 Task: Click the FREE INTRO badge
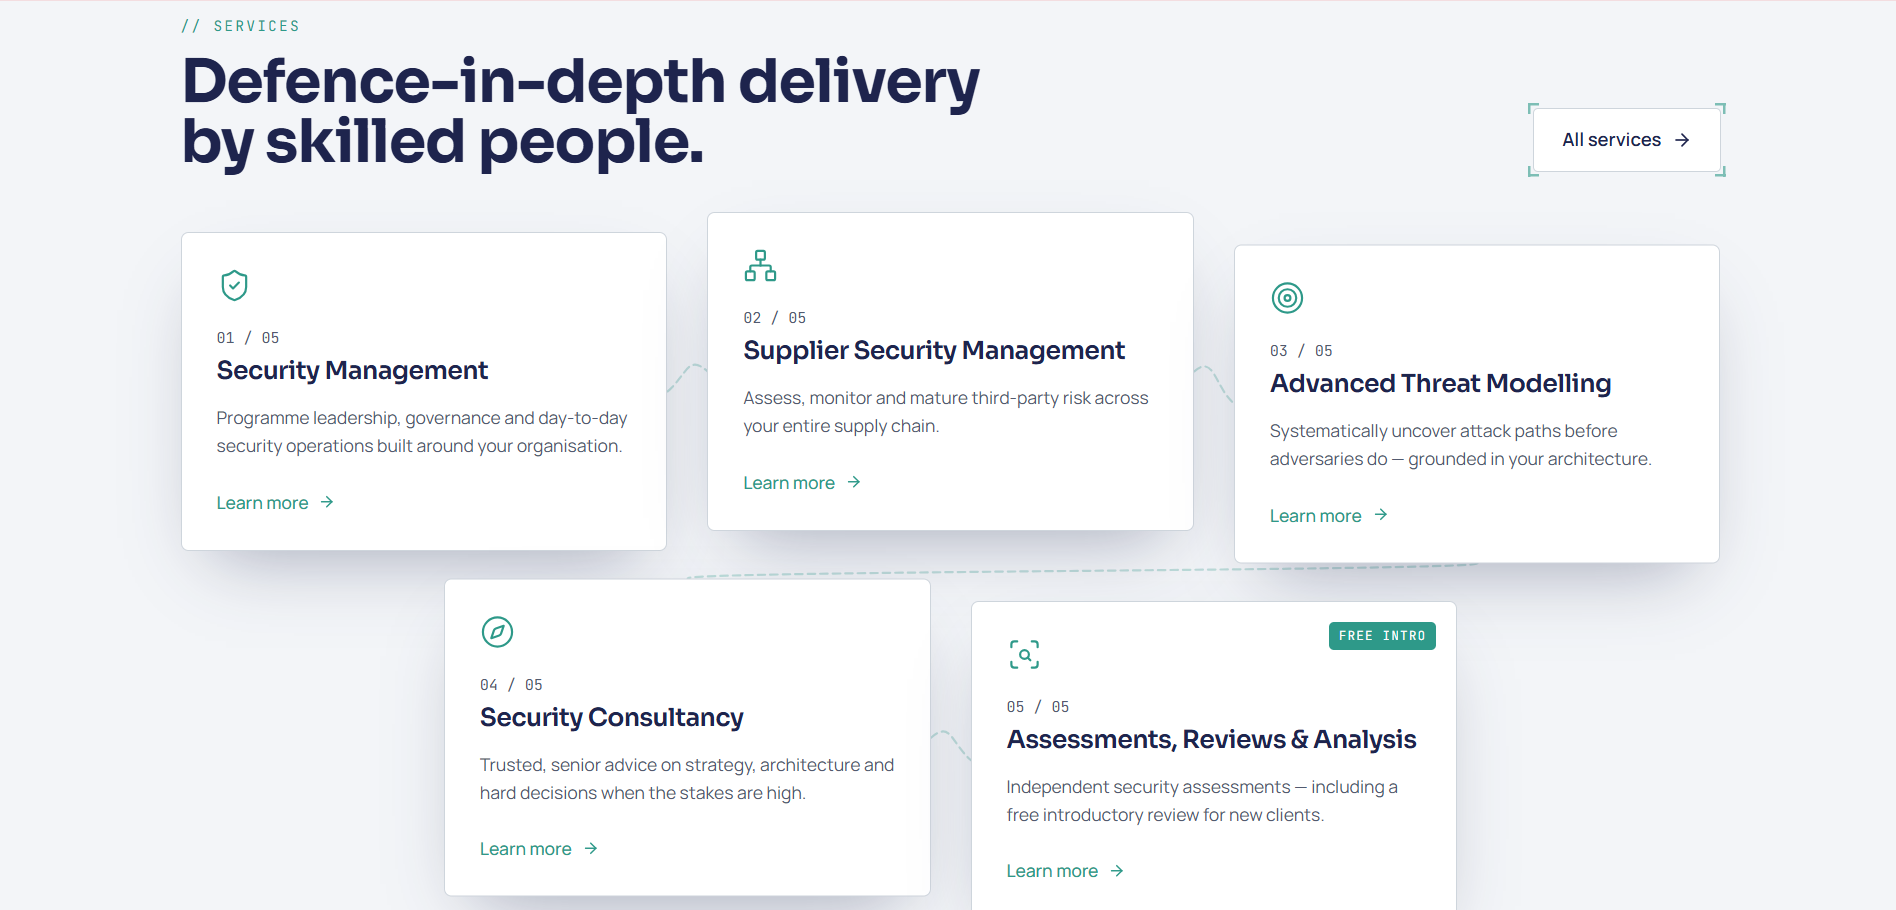click(1382, 636)
